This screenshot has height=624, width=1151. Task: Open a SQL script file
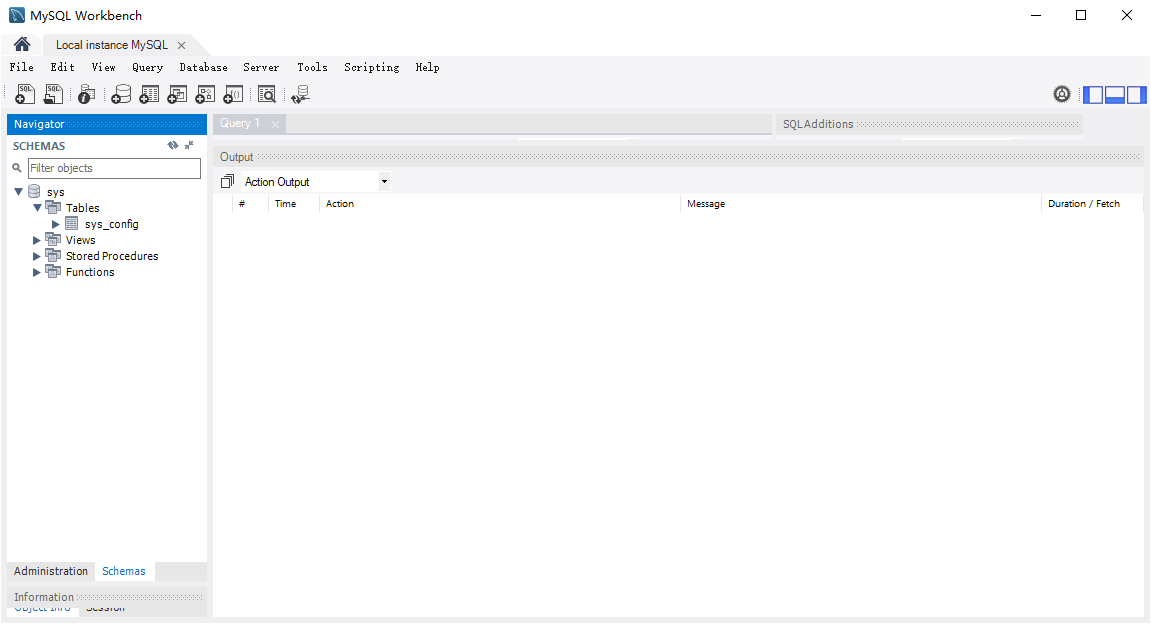pyautogui.click(x=53, y=94)
